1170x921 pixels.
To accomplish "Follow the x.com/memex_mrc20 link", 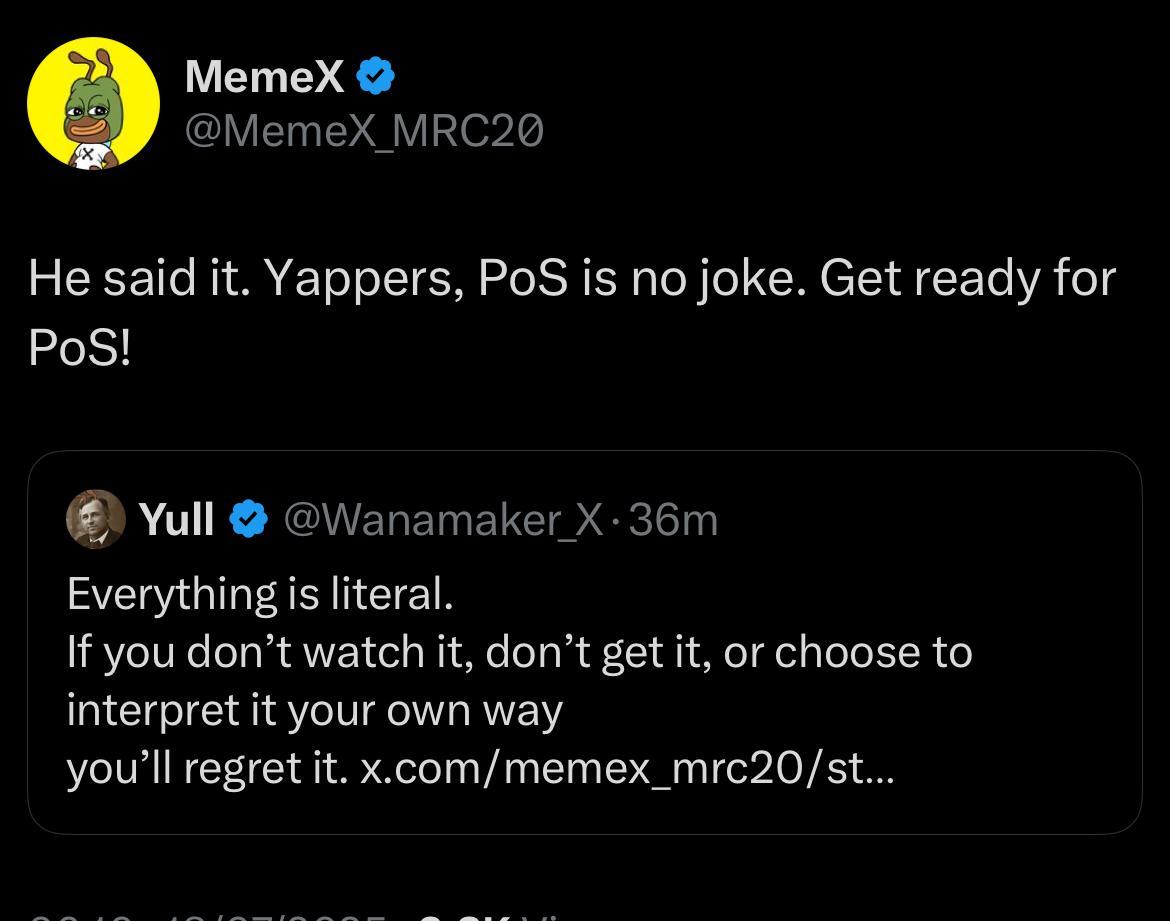I will (628, 768).
